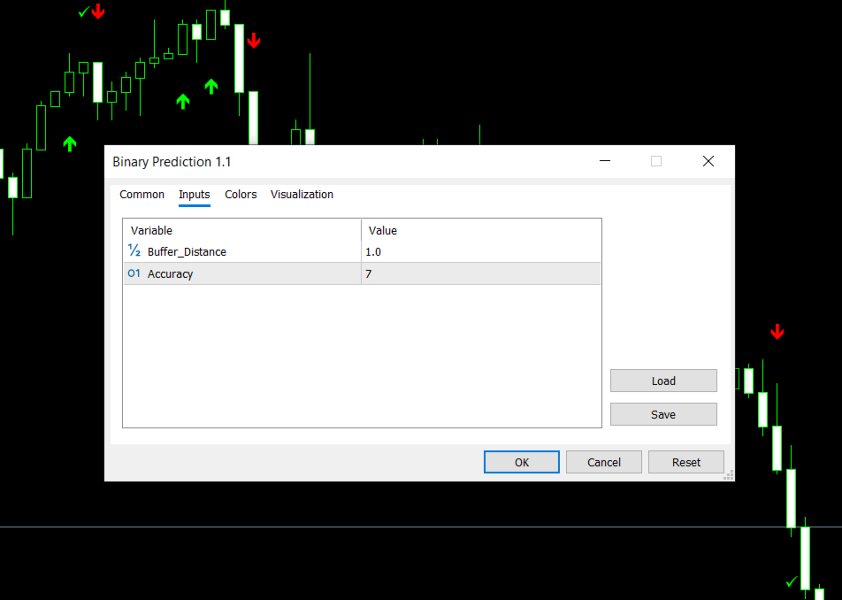Switch to the Colors tab
The height and width of the screenshot is (600, 842).
pos(240,194)
